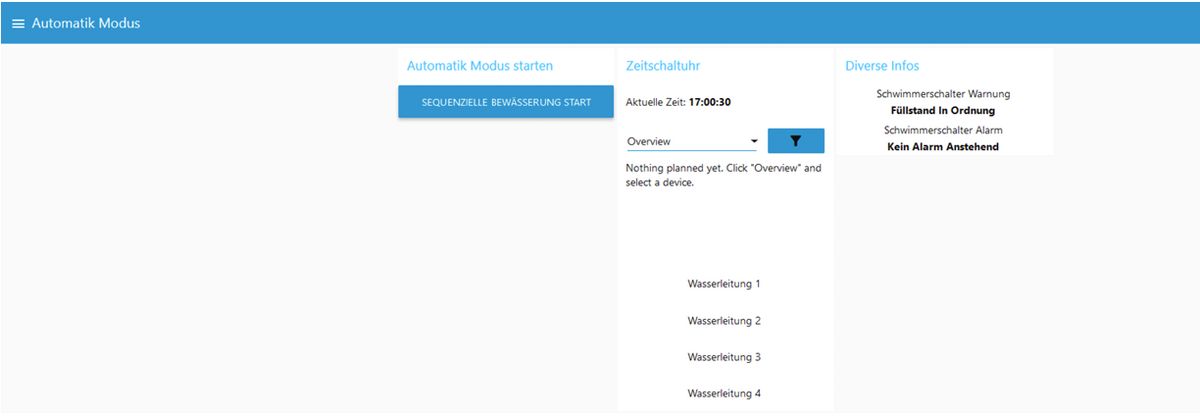Click the Automatik Modus page title
Screen dimensions: 1200x419
point(86,23)
